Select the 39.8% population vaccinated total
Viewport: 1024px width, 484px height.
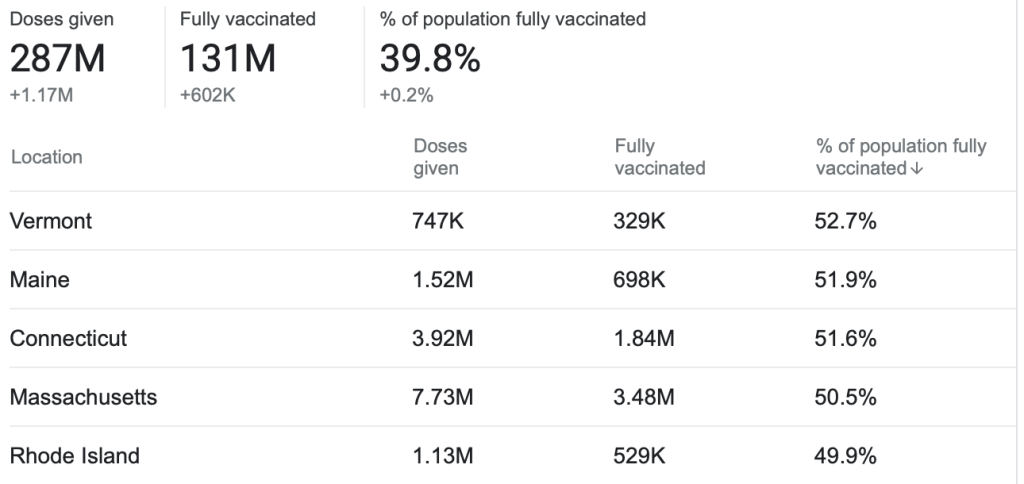(x=430, y=61)
